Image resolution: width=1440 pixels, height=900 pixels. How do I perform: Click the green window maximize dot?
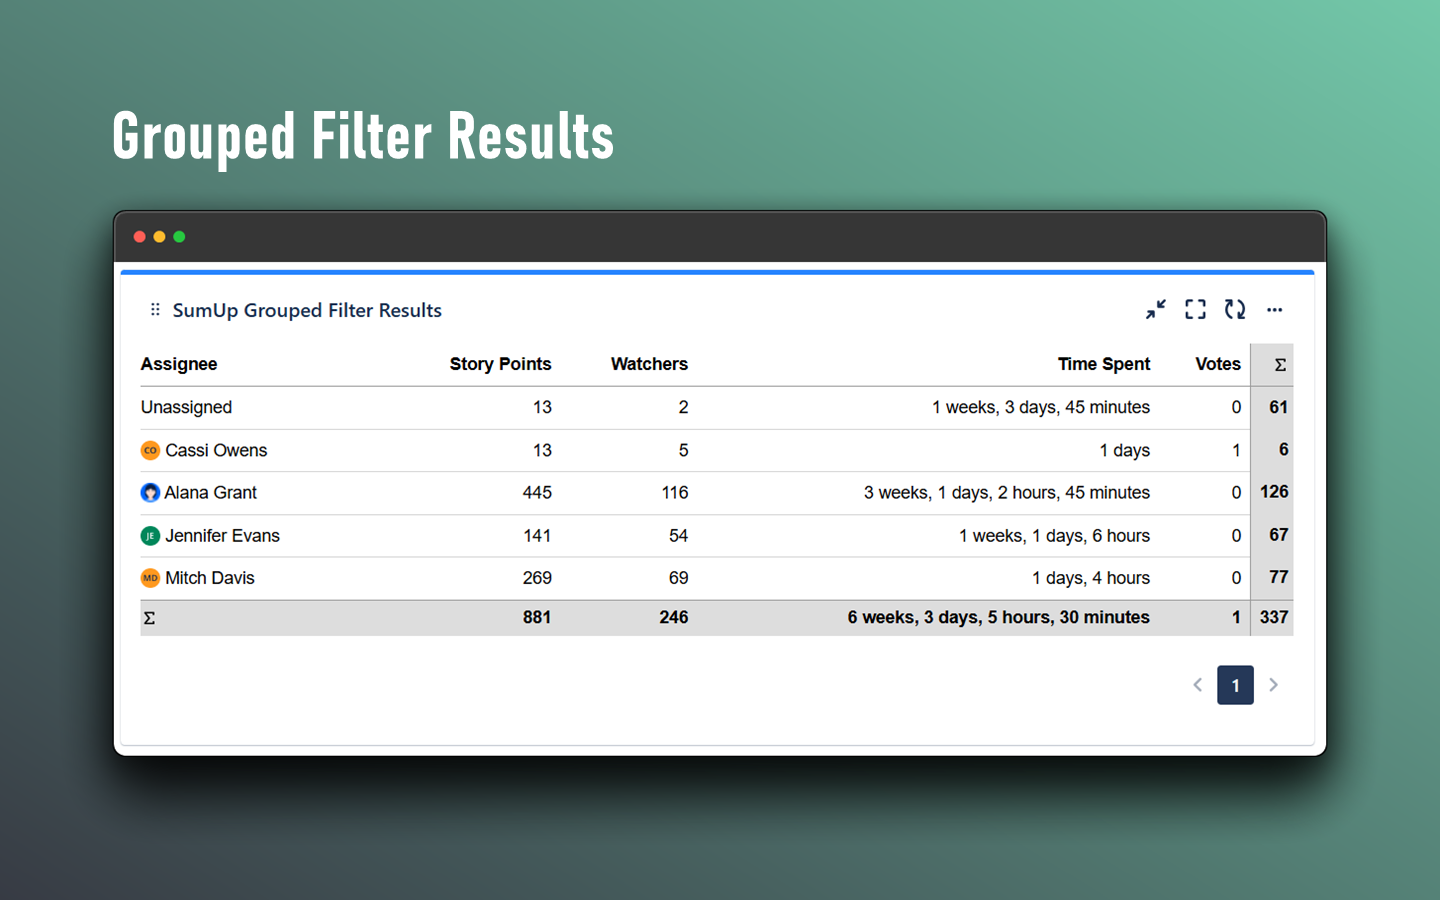[x=179, y=237]
